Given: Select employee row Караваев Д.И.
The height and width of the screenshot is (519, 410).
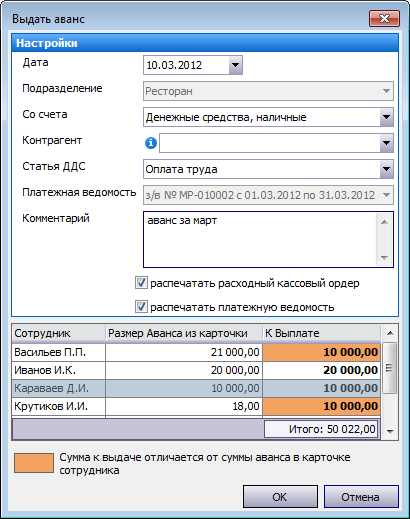Looking at the screenshot, I should [196, 388].
